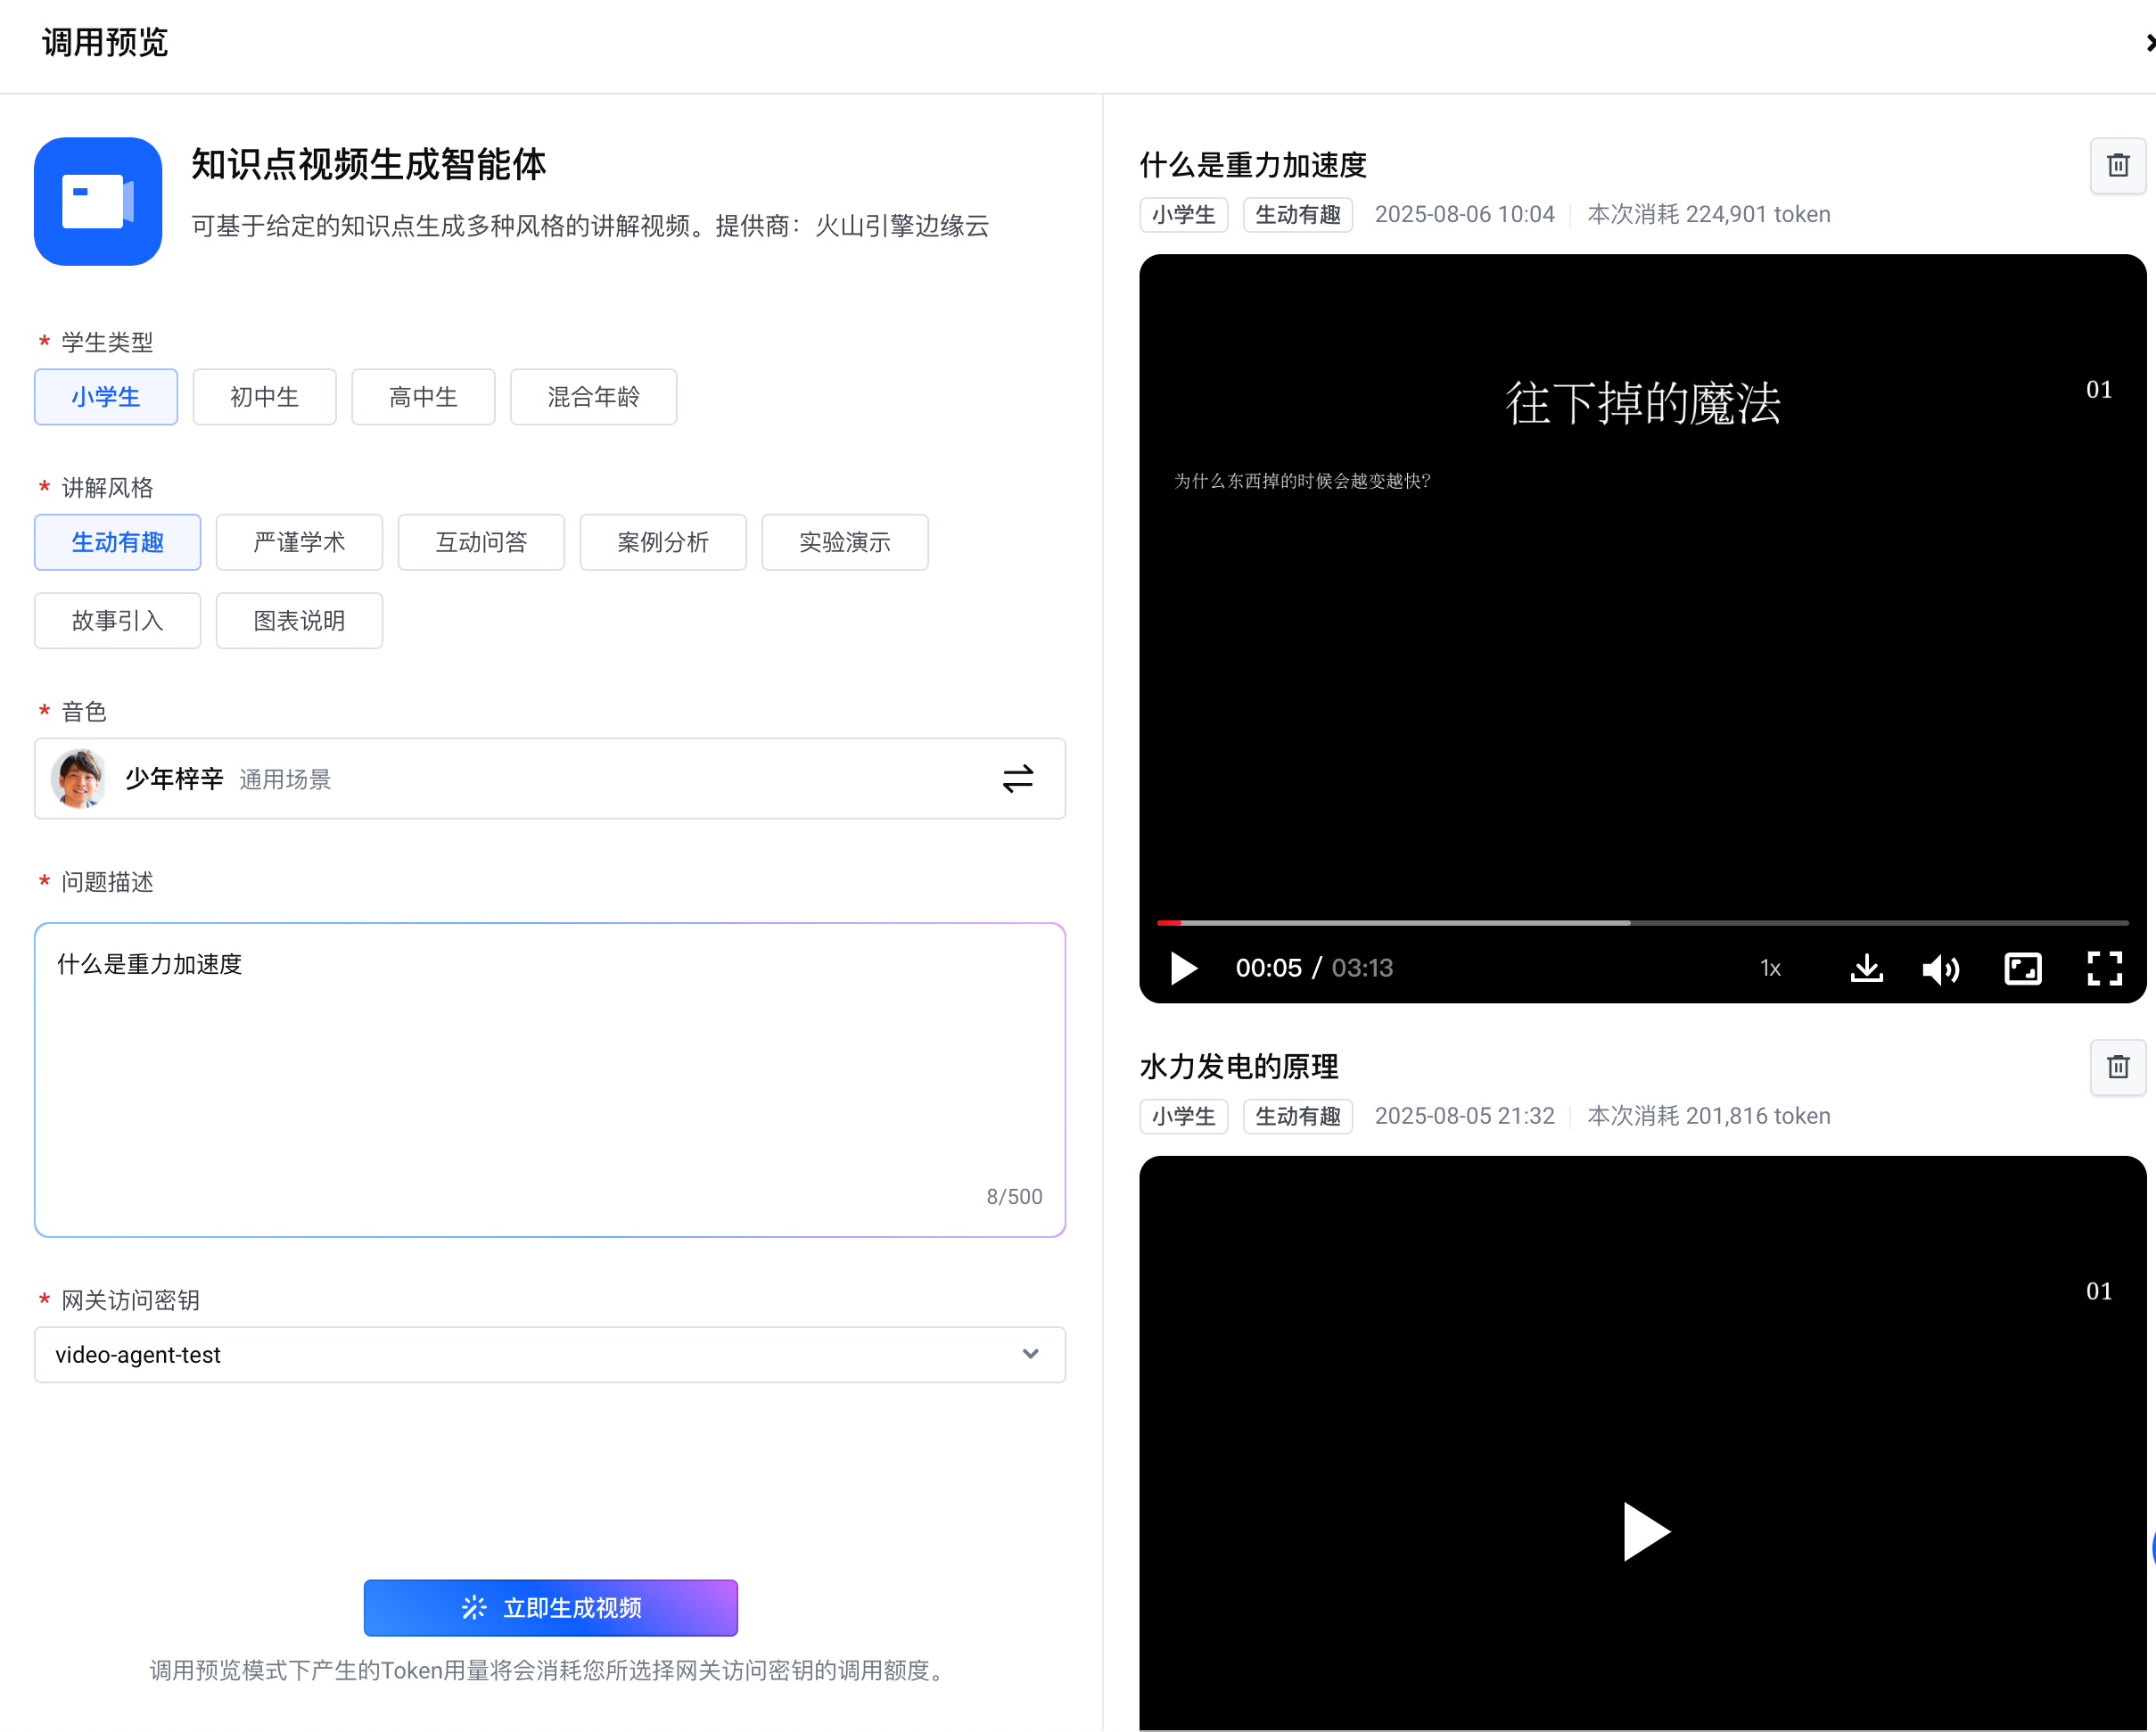Click the voice switch arrows icon
The width and height of the screenshot is (2156, 1732).
(1017, 779)
